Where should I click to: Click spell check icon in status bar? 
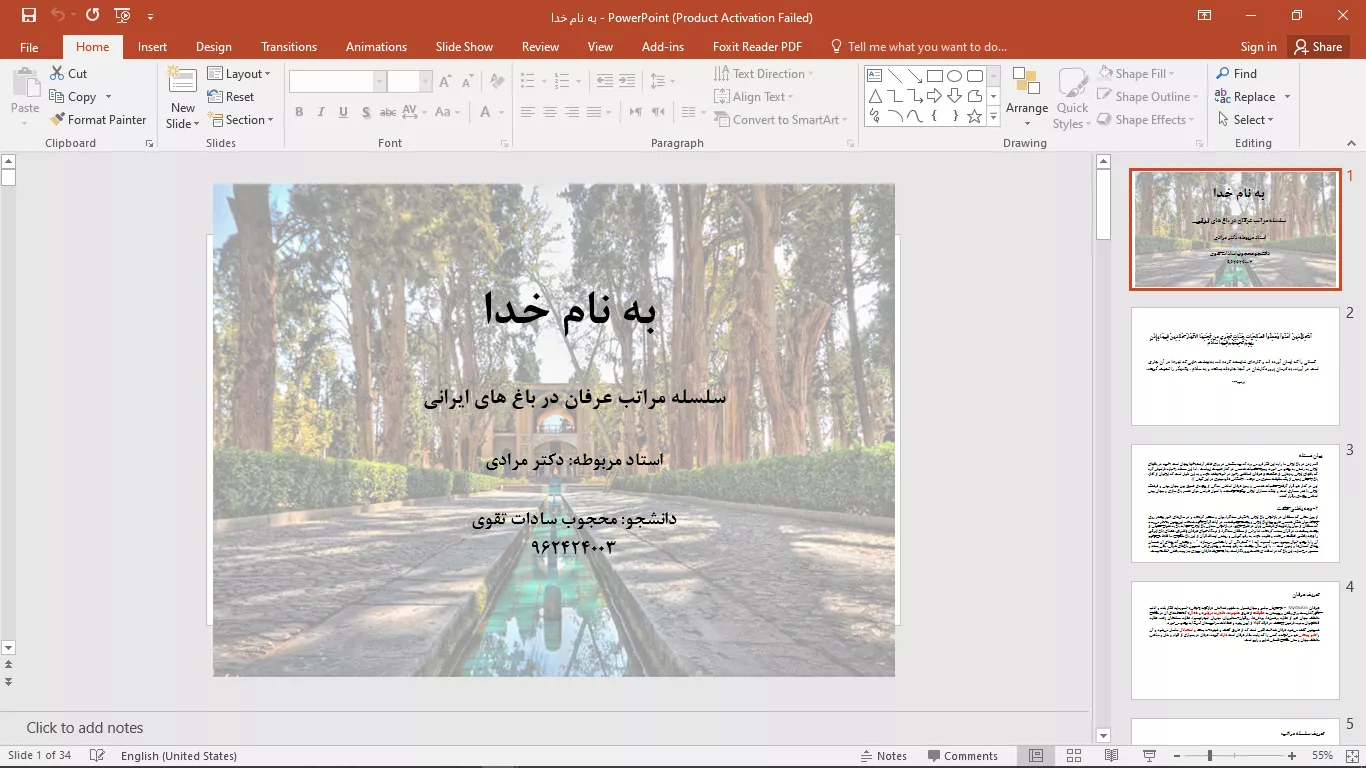(97, 756)
